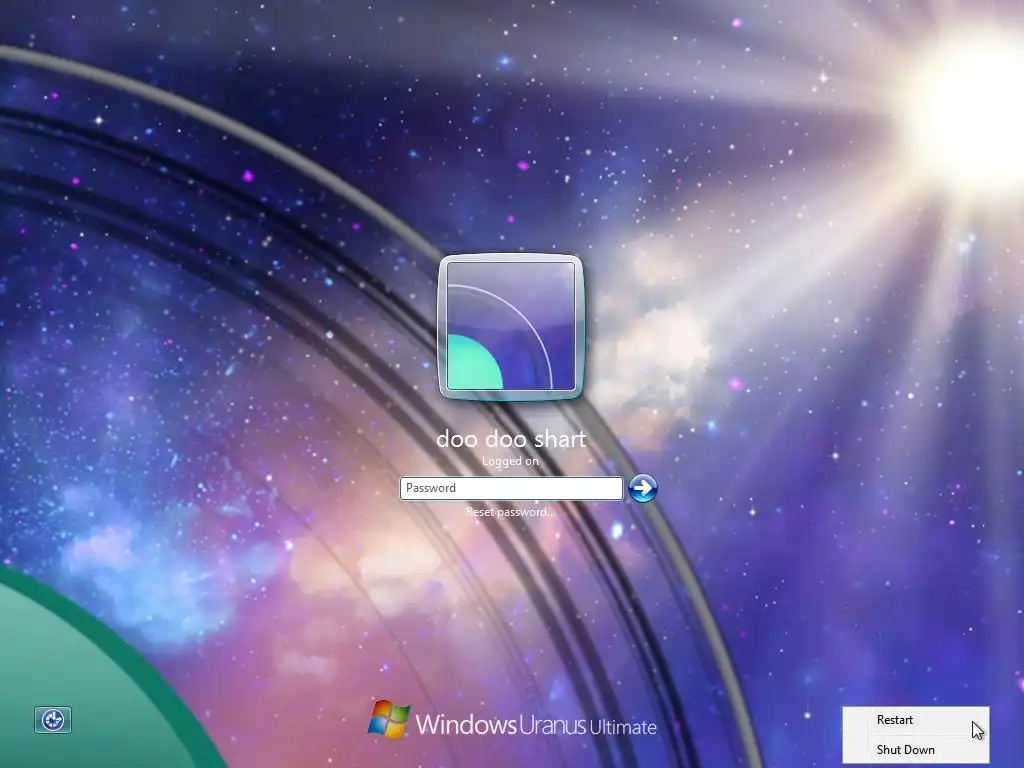Click the username "doo doo shart"

(511, 439)
